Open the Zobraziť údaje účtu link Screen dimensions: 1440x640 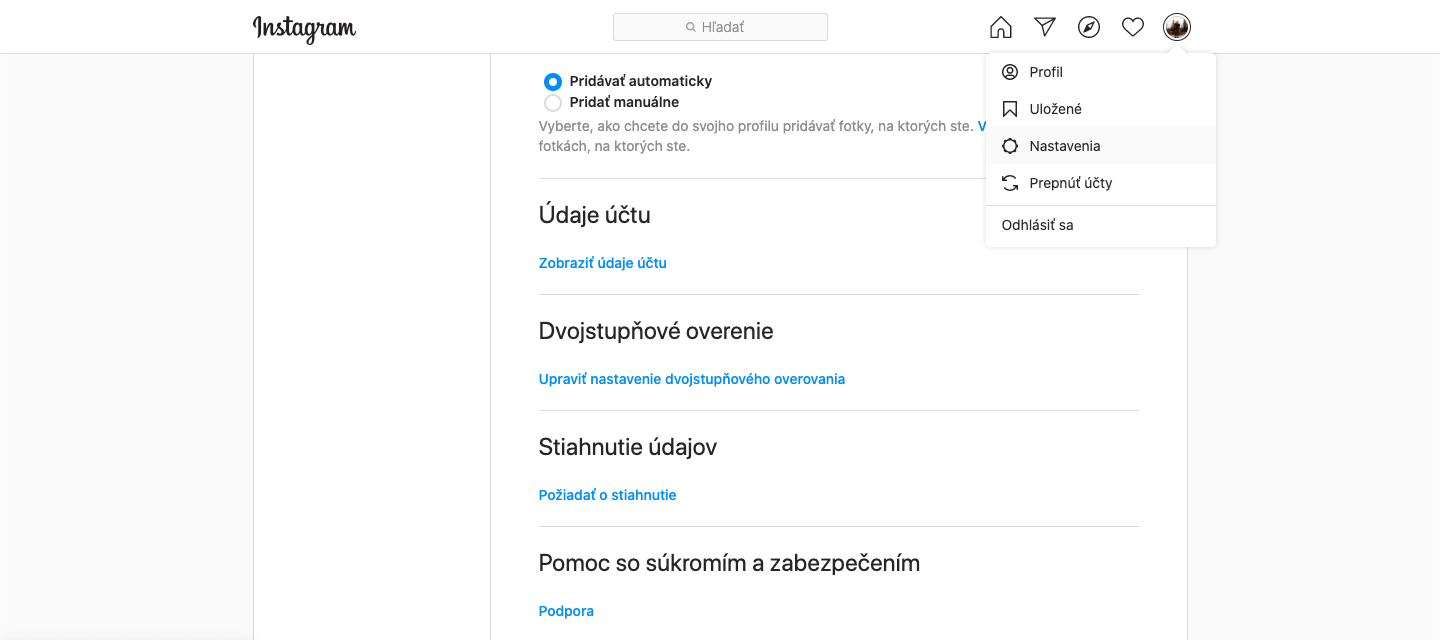pos(603,263)
